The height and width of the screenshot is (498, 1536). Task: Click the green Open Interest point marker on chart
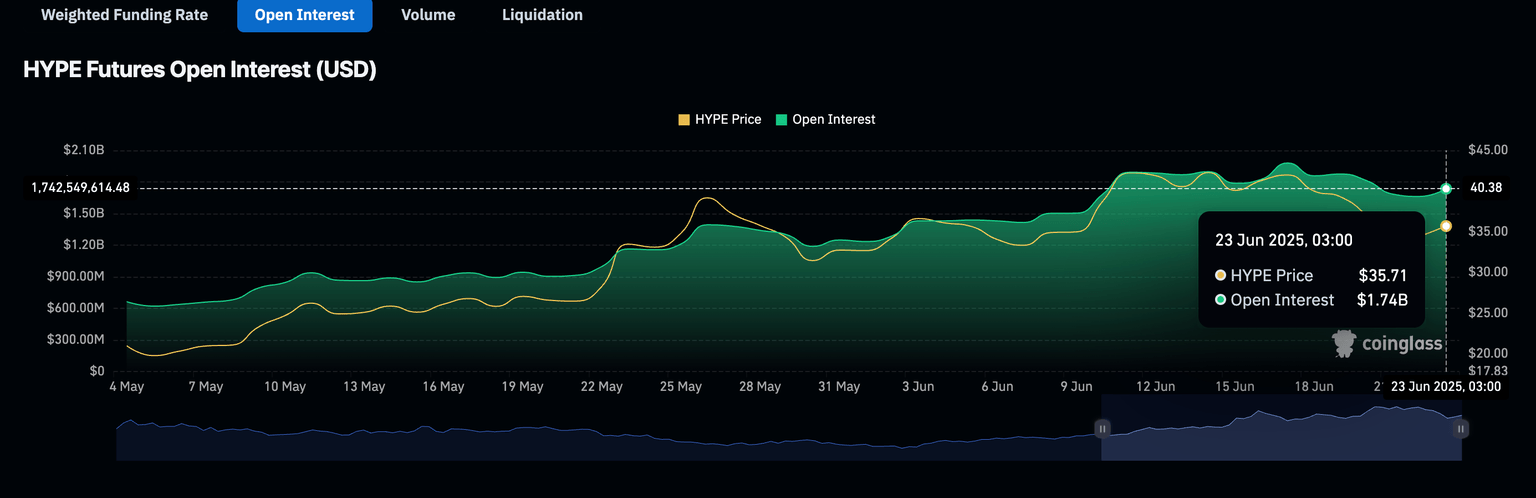click(x=1446, y=188)
